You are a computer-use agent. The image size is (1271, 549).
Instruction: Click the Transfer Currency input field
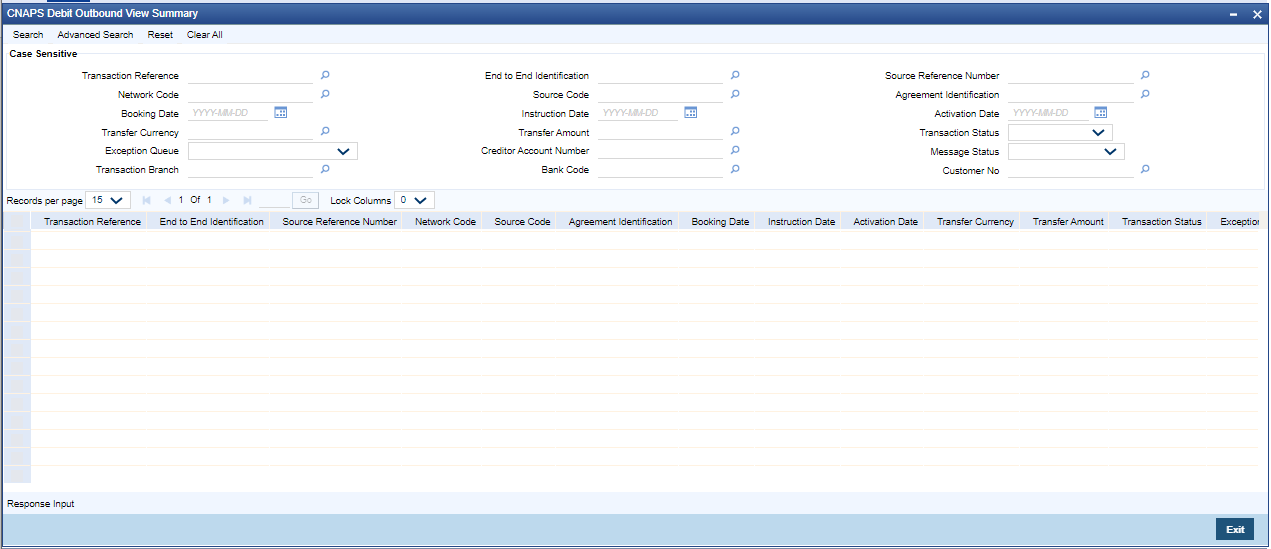tap(250, 131)
